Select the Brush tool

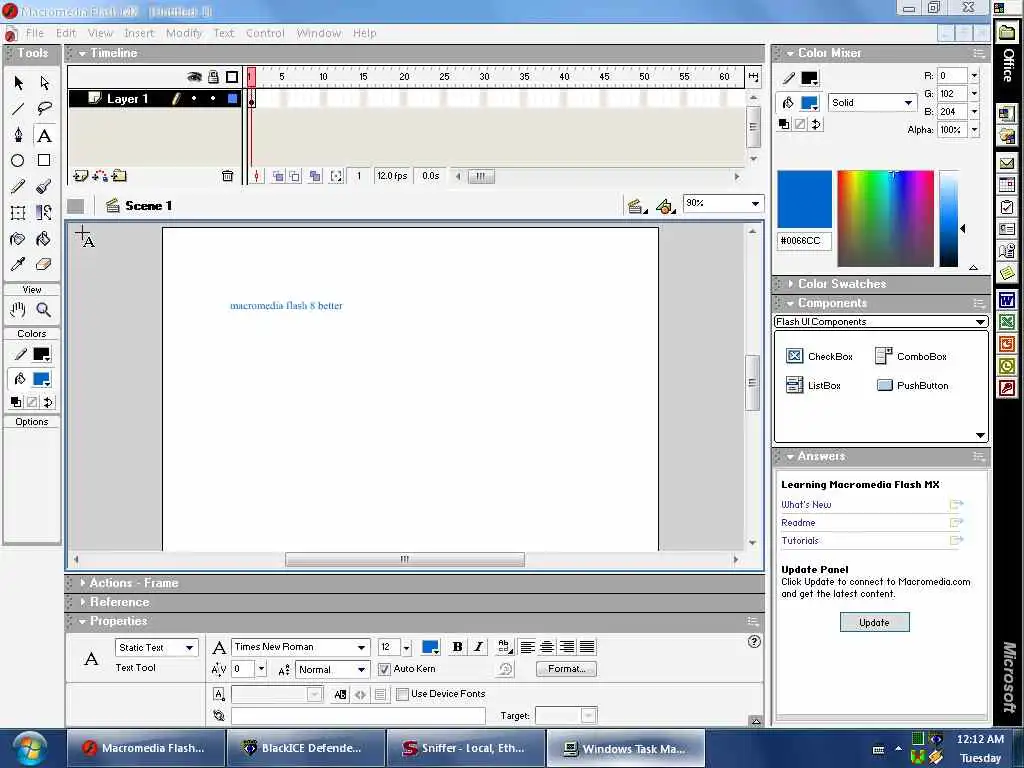pyautogui.click(x=44, y=186)
